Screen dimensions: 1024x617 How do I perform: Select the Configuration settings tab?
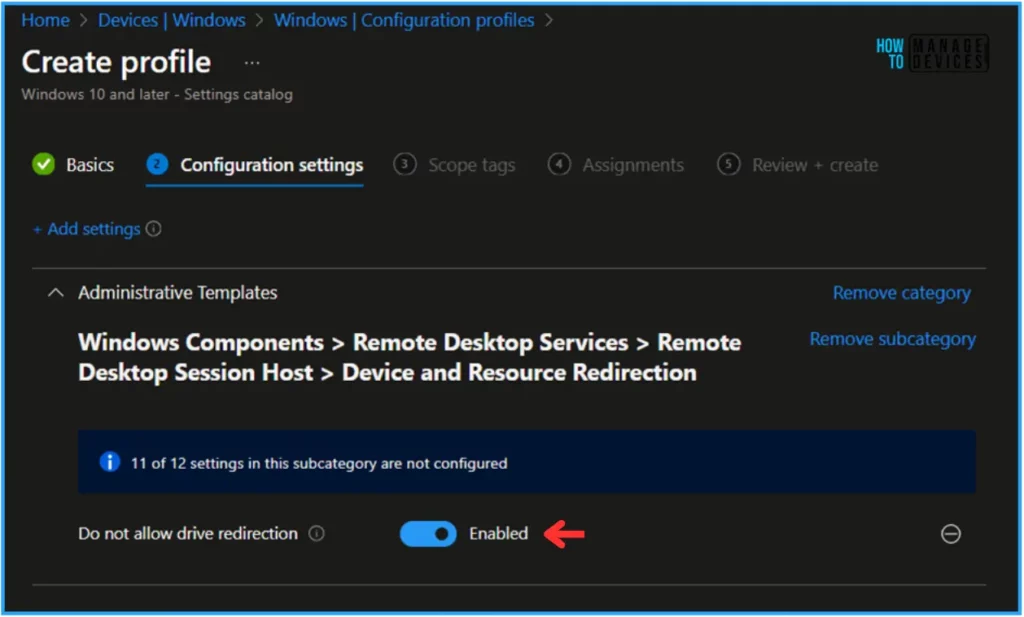coord(255,165)
